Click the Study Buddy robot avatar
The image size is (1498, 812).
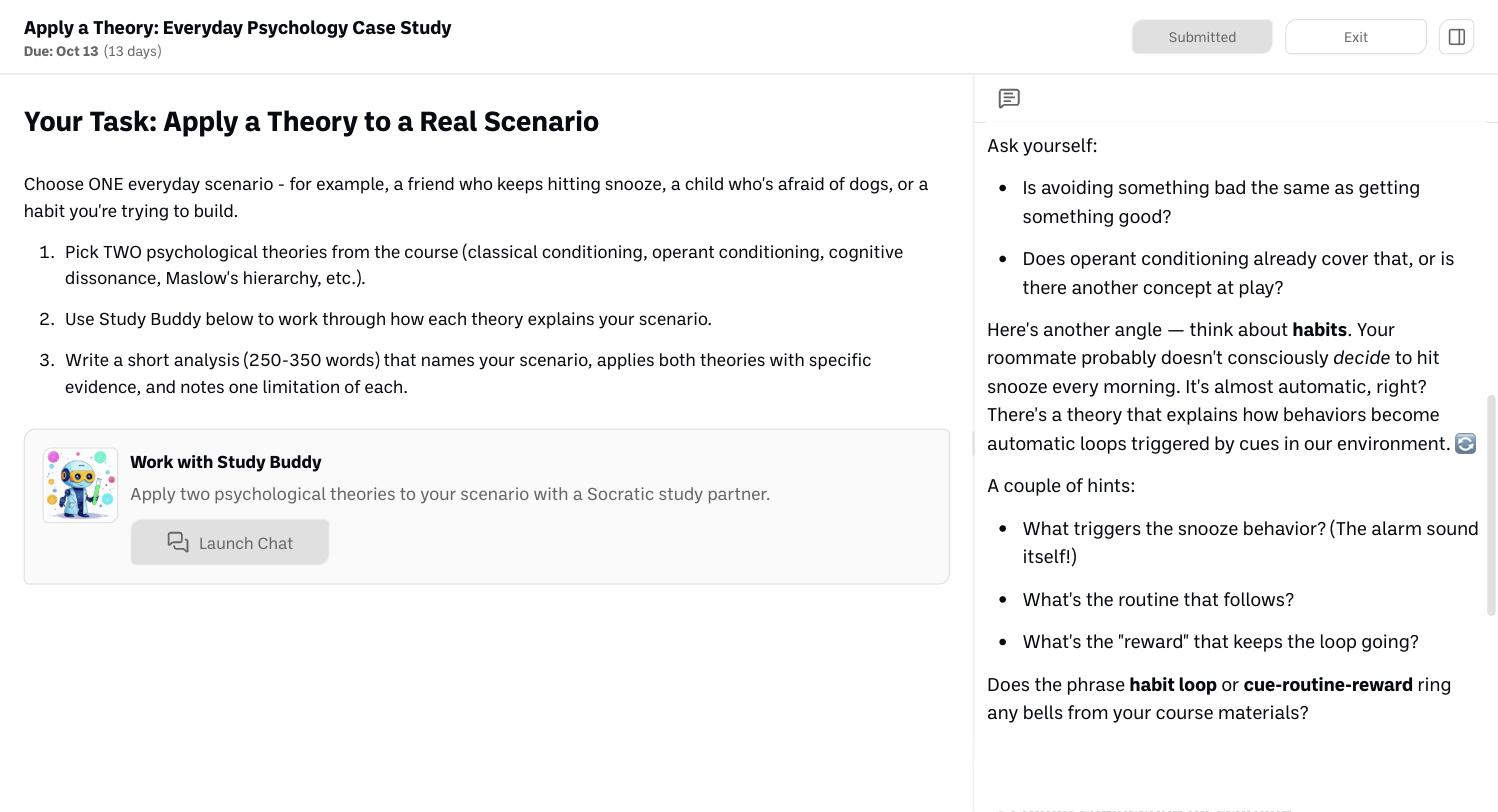click(80, 485)
